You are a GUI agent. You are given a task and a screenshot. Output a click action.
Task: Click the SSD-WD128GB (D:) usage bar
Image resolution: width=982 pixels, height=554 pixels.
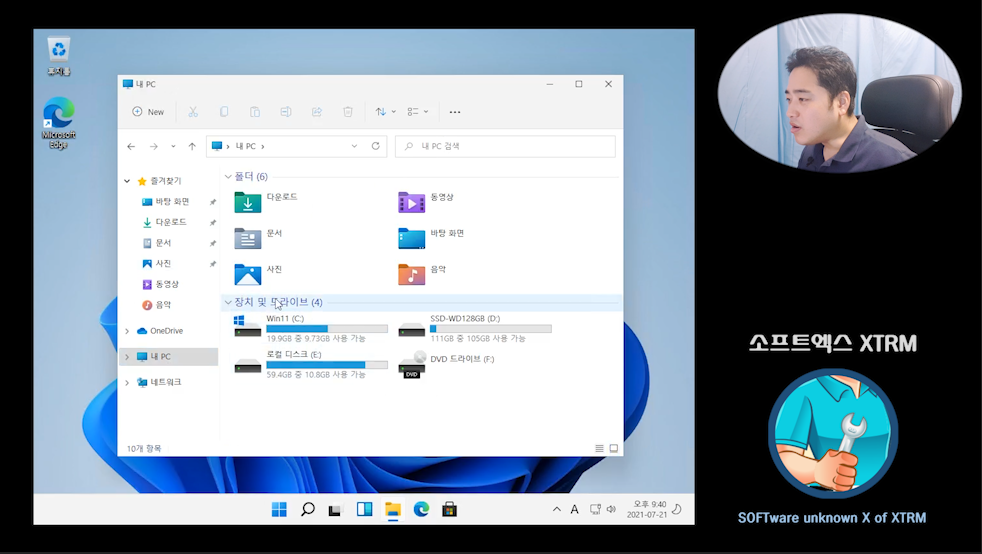[x=491, y=329]
